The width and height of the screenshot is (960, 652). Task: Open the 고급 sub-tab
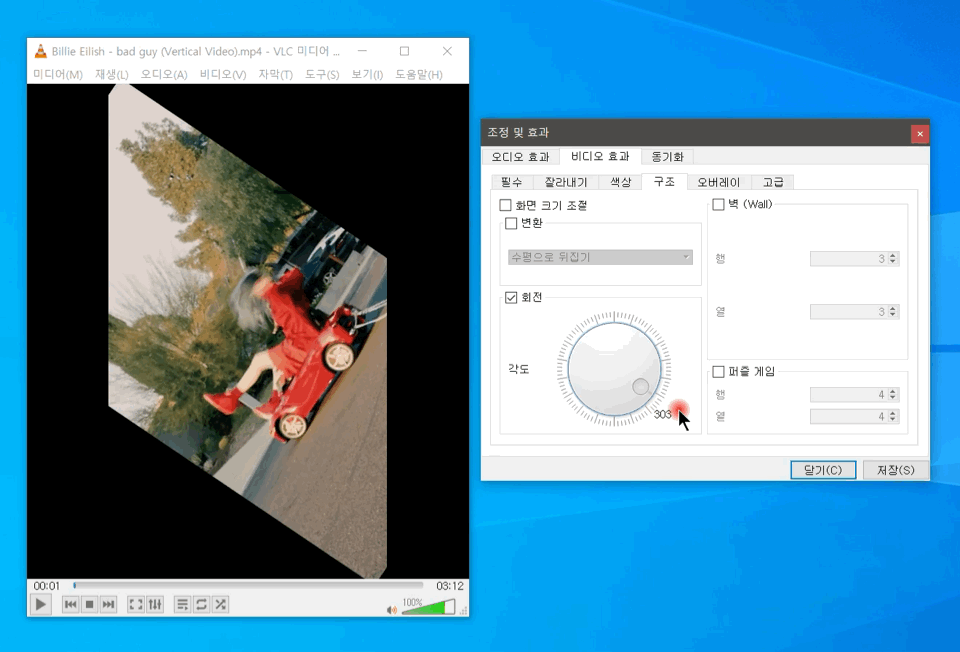click(773, 182)
